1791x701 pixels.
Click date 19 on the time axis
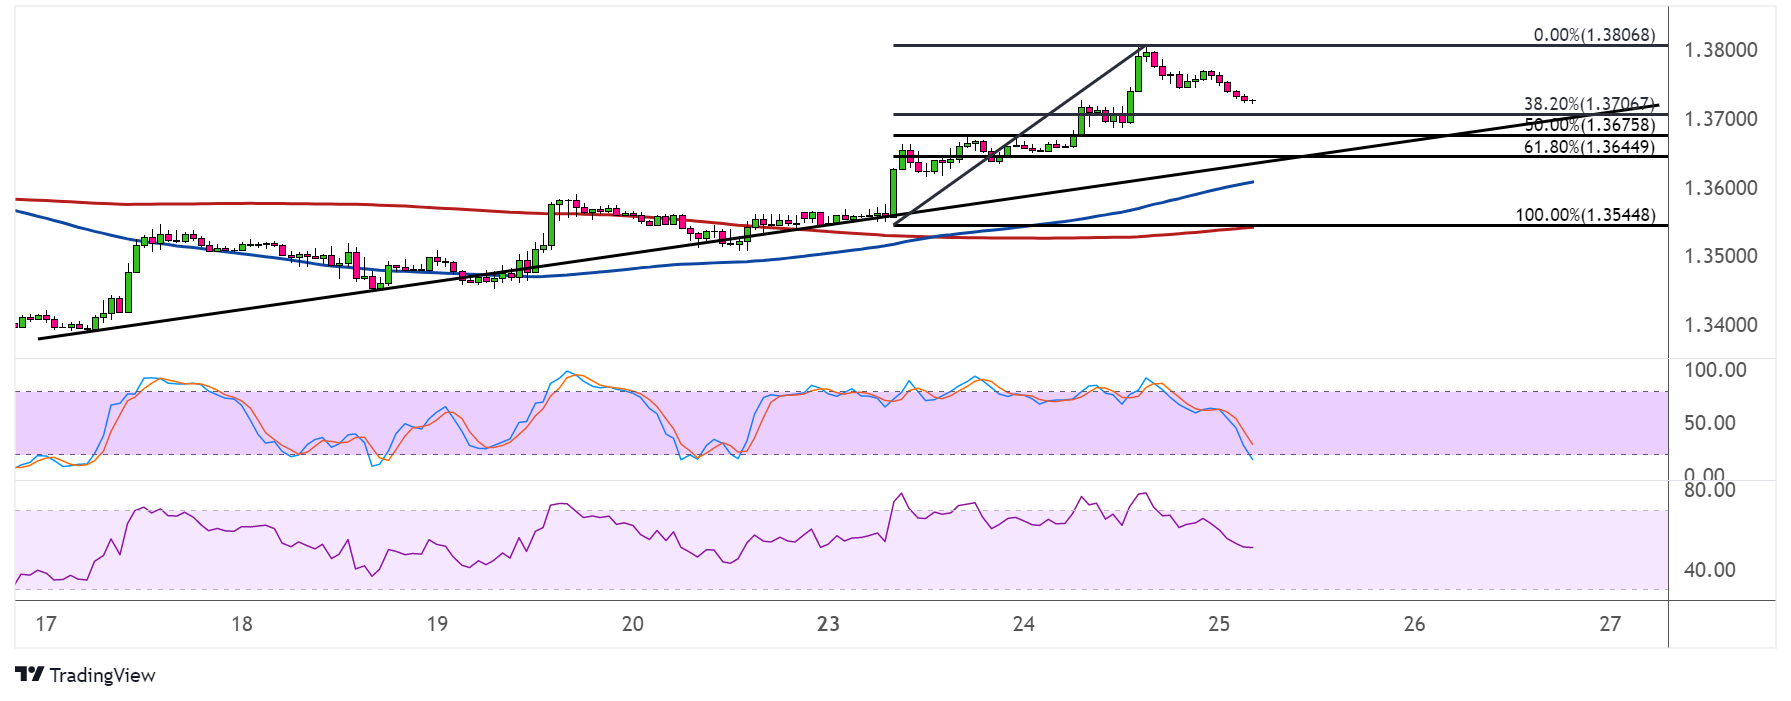coord(437,624)
